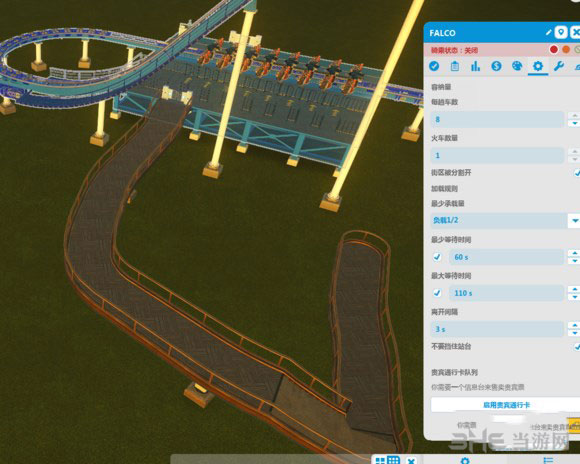580x464 pixels.
Task: Open the wrench maintenance tab
Action: (x=559, y=66)
